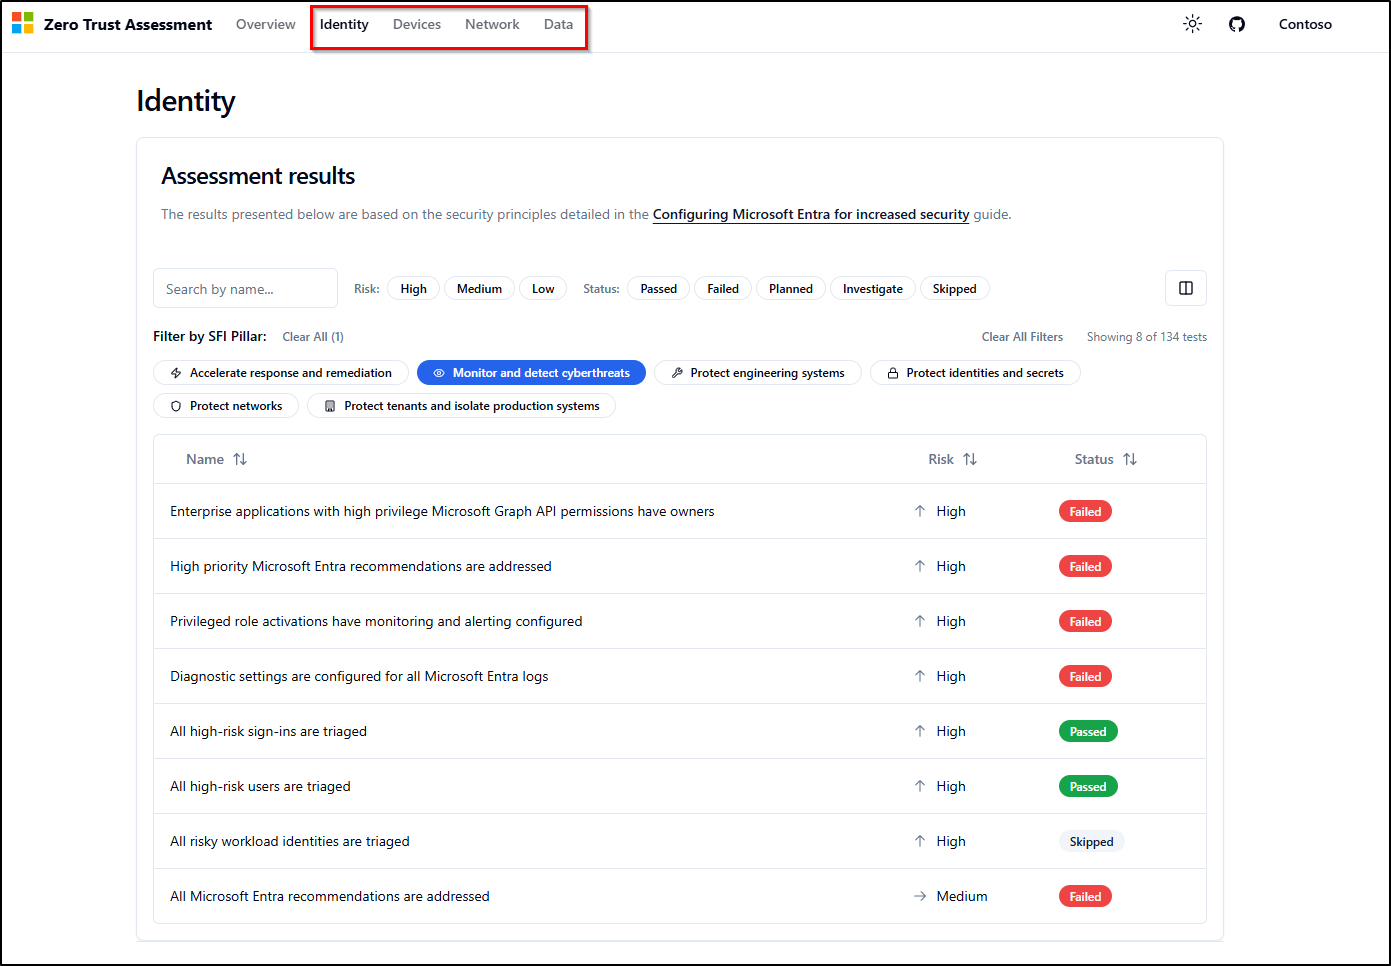1391x966 pixels.
Task: Click Failed badge on Diagnostic settings row
Action: coord(1085,676)
